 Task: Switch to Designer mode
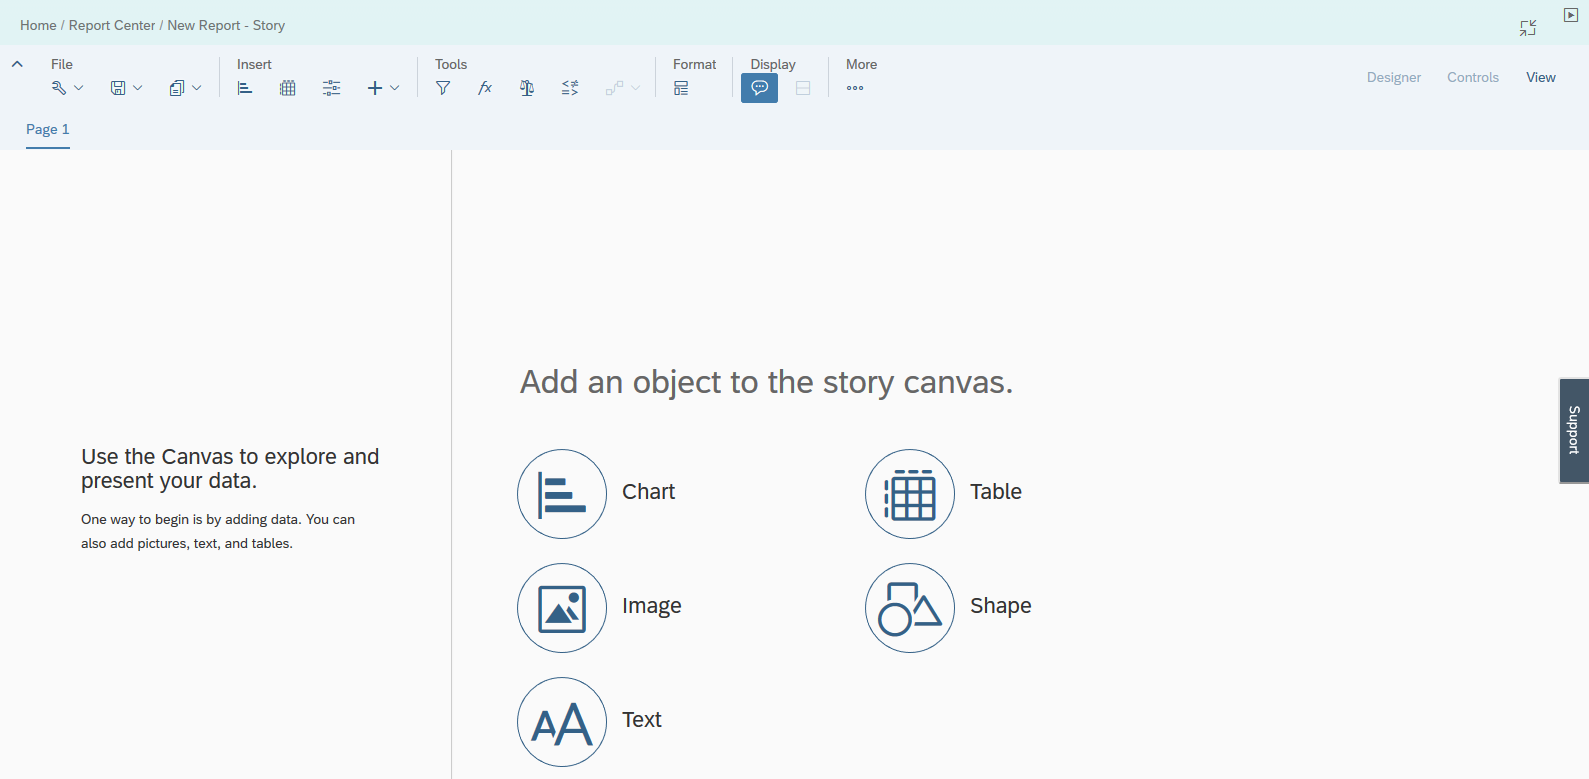tap(1393, 77)
